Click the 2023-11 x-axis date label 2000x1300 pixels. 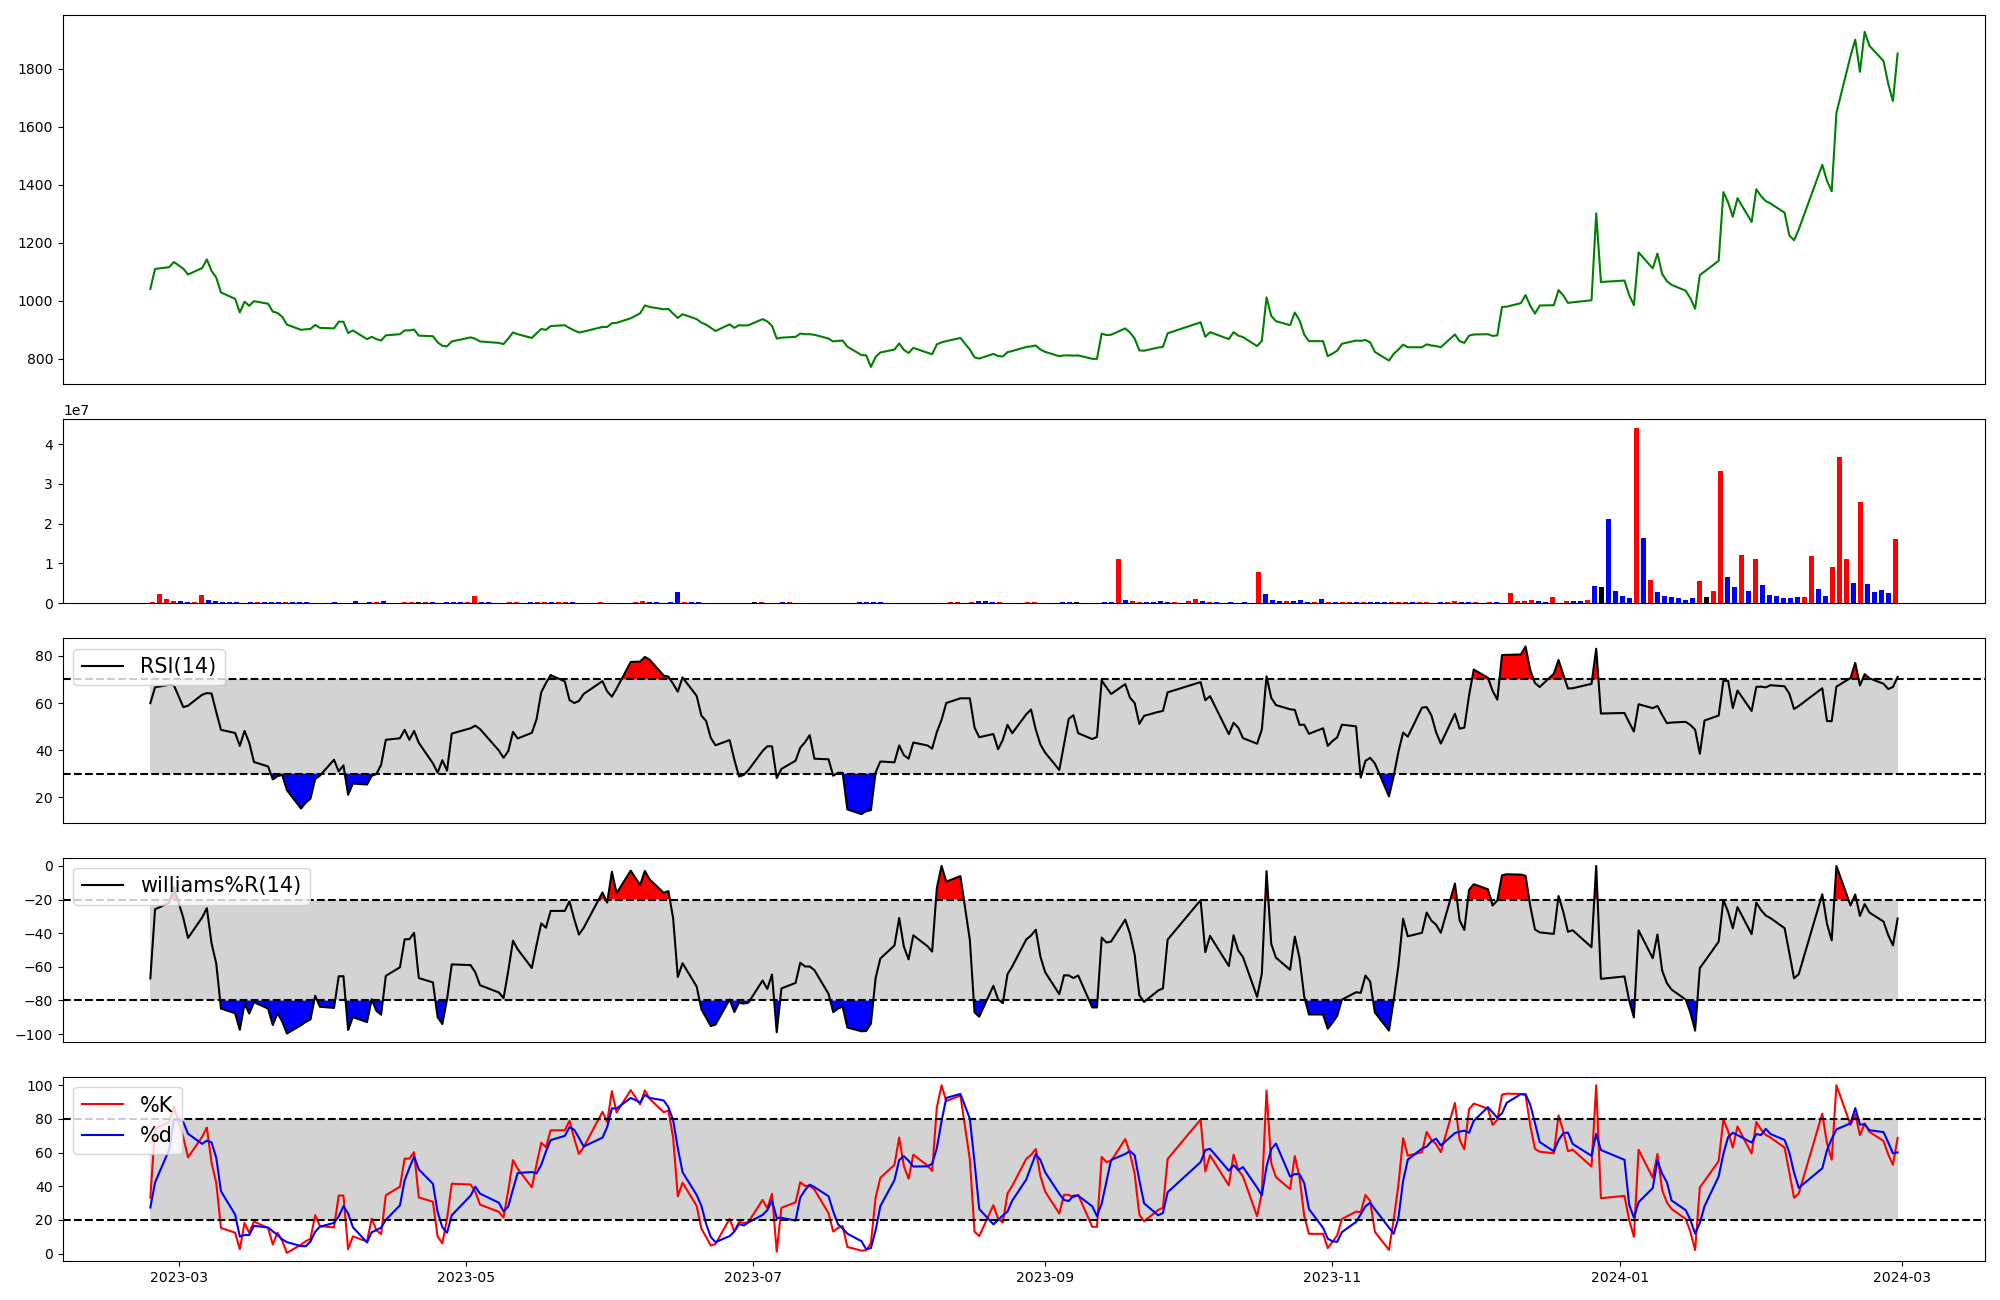coord(1333,1277)
